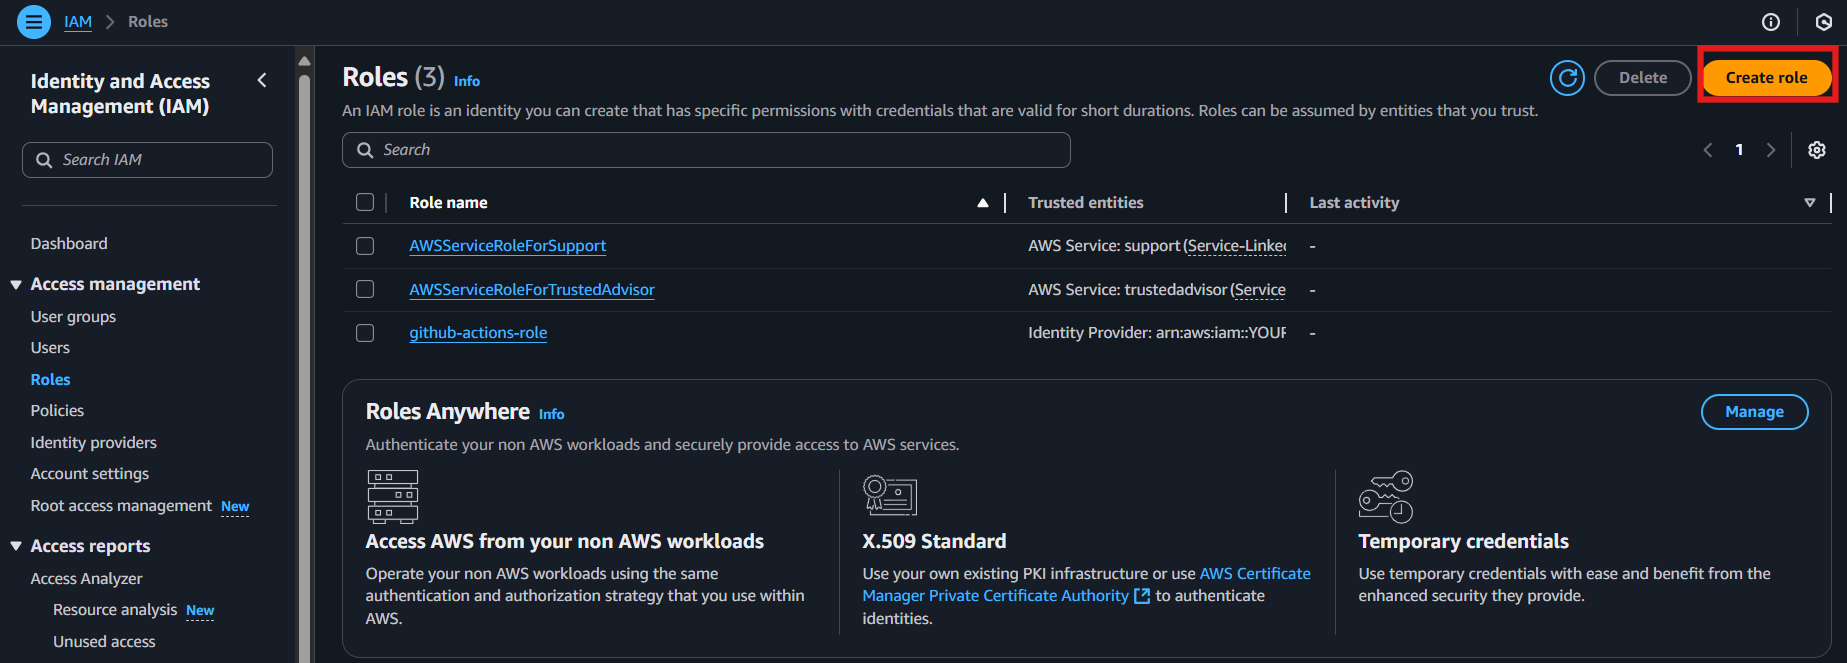The width and height of the screenshot is (1847, 663).
Task: Check the AWSServiceRoleForTrustedAdvisor row checkbox
Action: pos(365,289)
